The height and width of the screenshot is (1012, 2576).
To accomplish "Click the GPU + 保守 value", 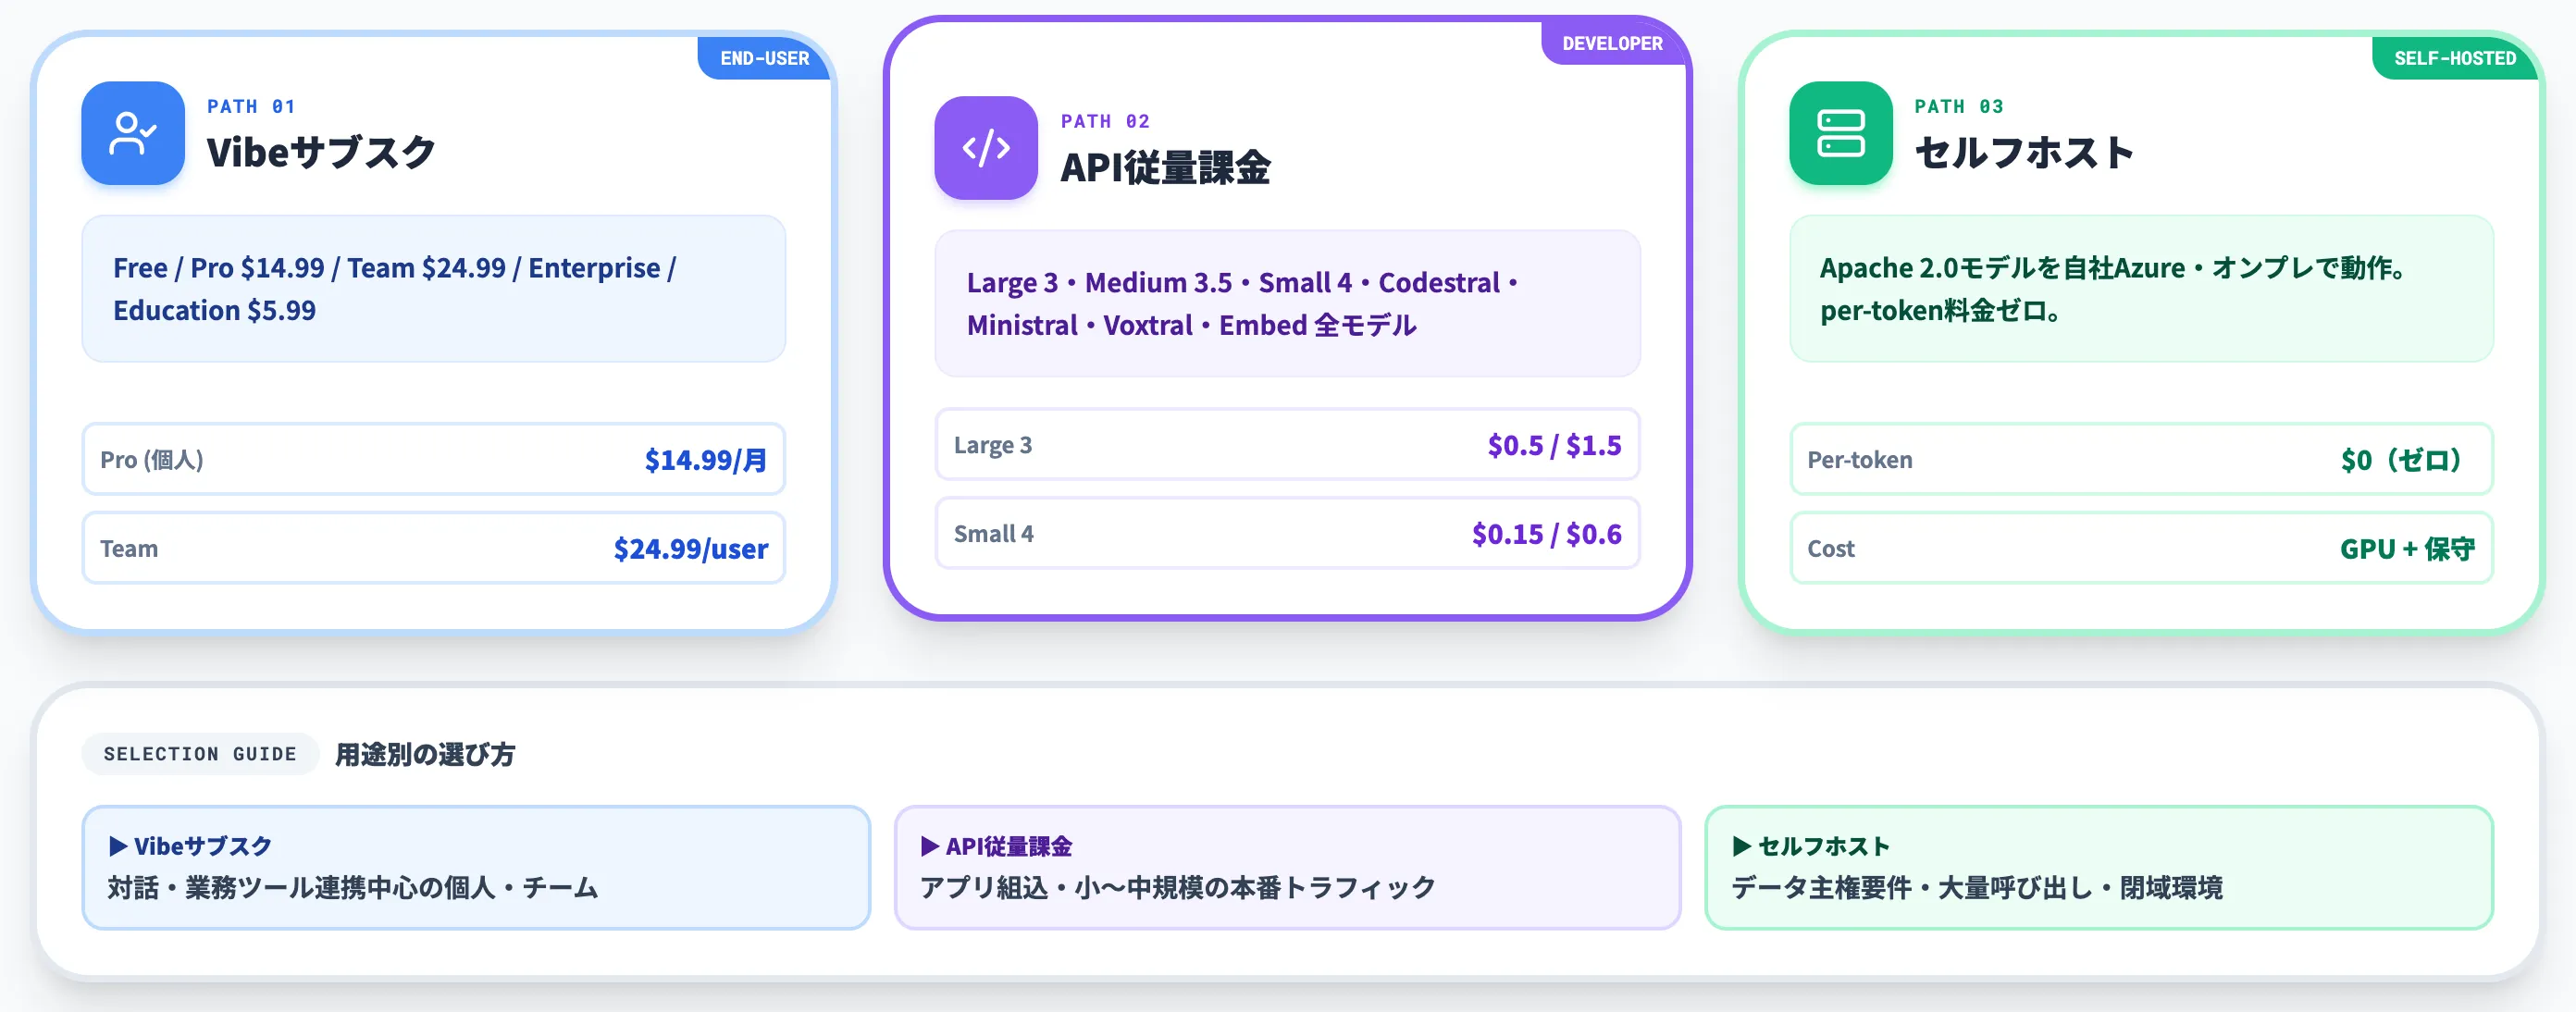I will tap(2408, 548).
